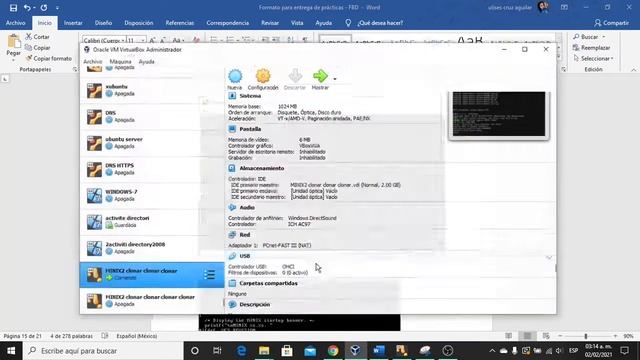The image size is (640, 360).
Task: Click the Carpetas compartidas section header
Action: point(268,283)
